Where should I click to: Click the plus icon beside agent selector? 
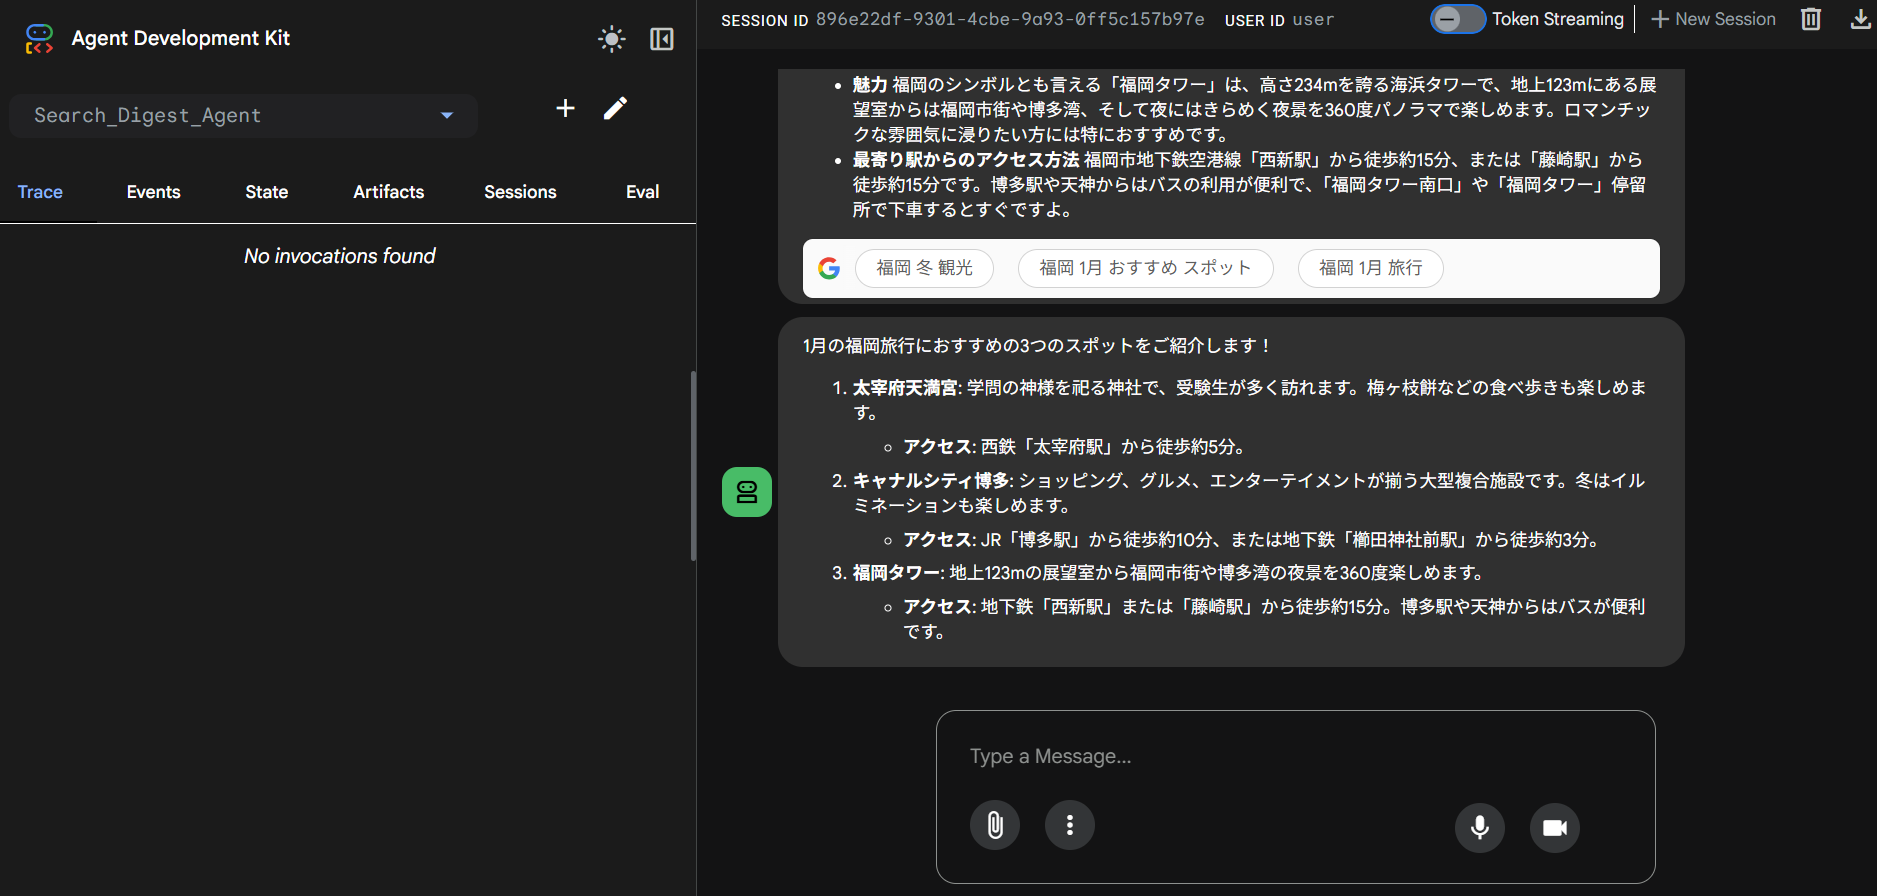point(565,108)
